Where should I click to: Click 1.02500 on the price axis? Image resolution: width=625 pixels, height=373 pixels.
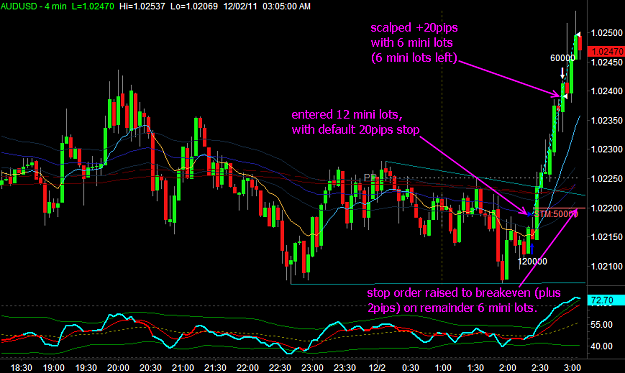pos(607,33)
